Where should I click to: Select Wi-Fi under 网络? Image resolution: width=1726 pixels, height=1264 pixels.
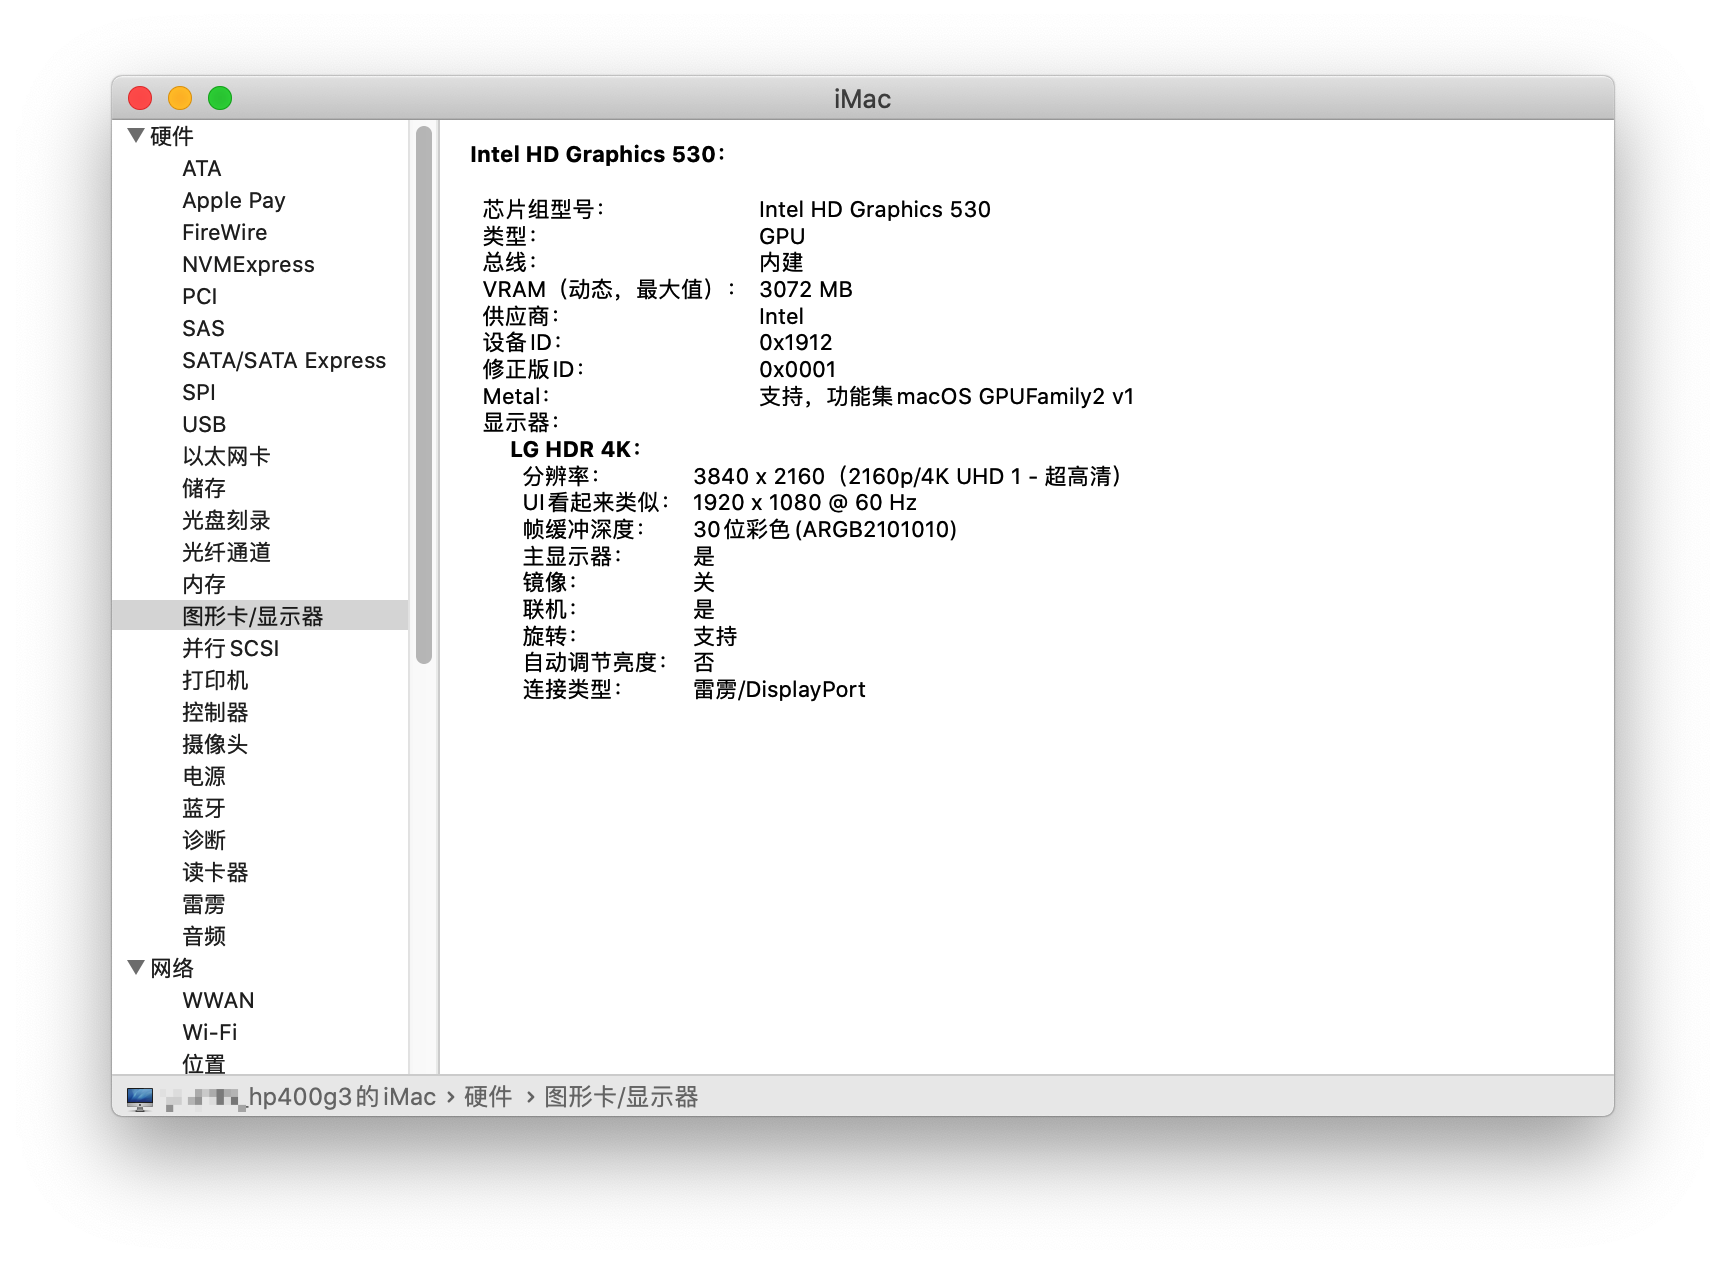click(x=210, y=1032)
